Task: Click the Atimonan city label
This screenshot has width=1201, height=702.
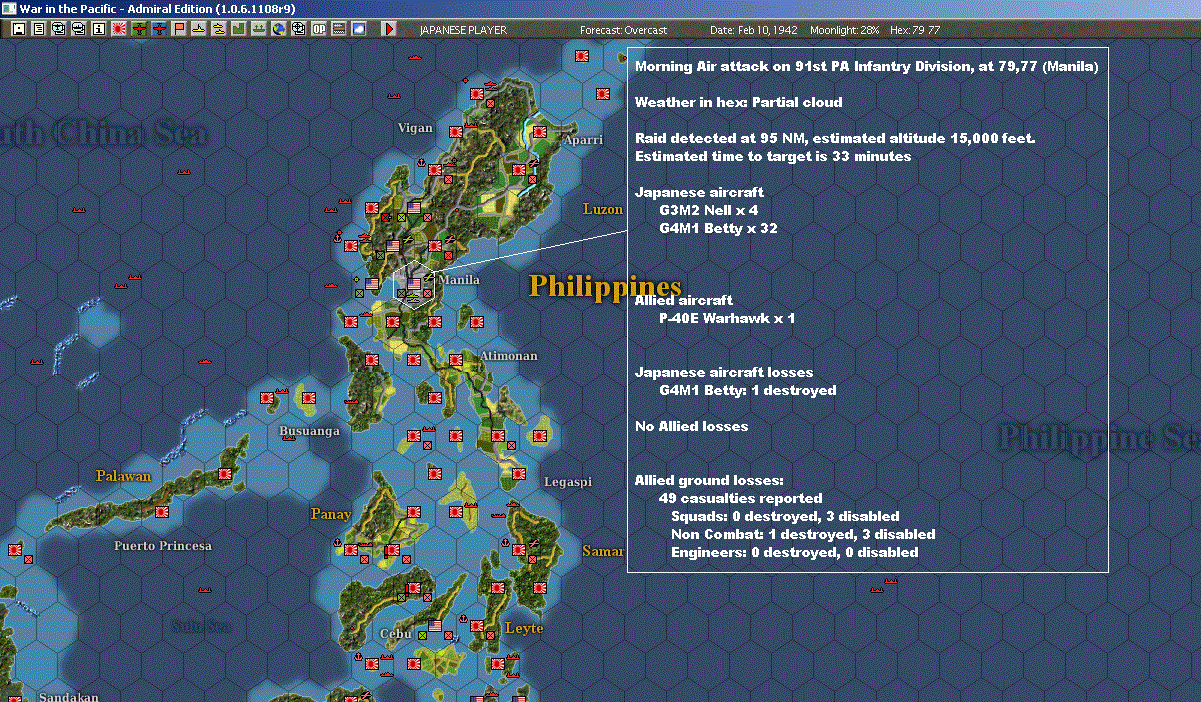Action: click(x=509, y=356)
